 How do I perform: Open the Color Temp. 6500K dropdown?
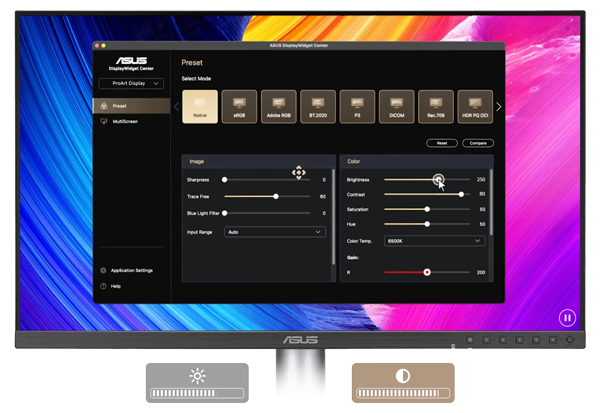coord(435,241)
